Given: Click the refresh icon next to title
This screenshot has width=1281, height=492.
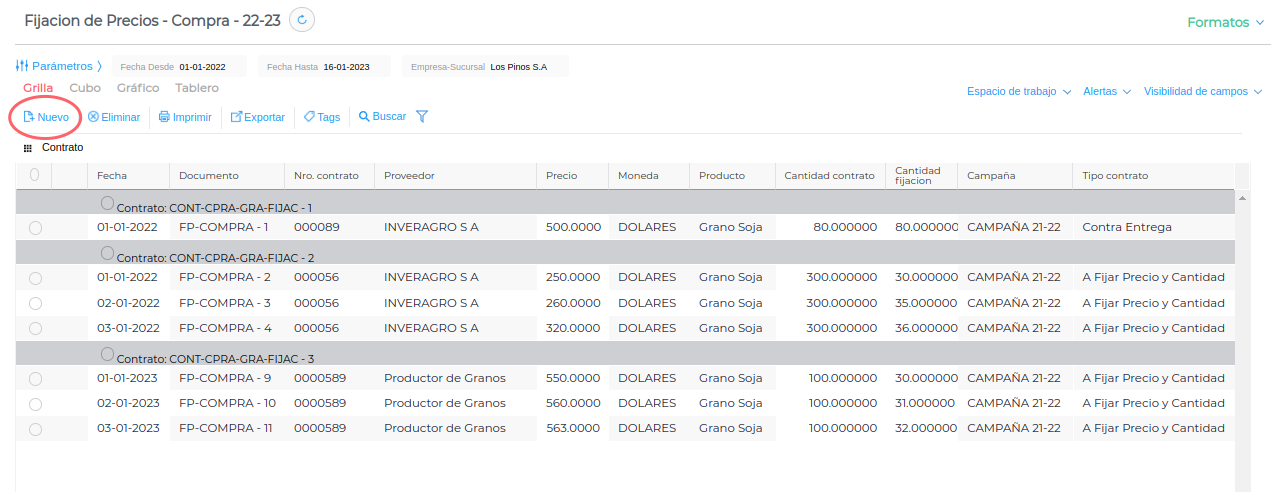Looking at the screenshot, I should point(301,19).
